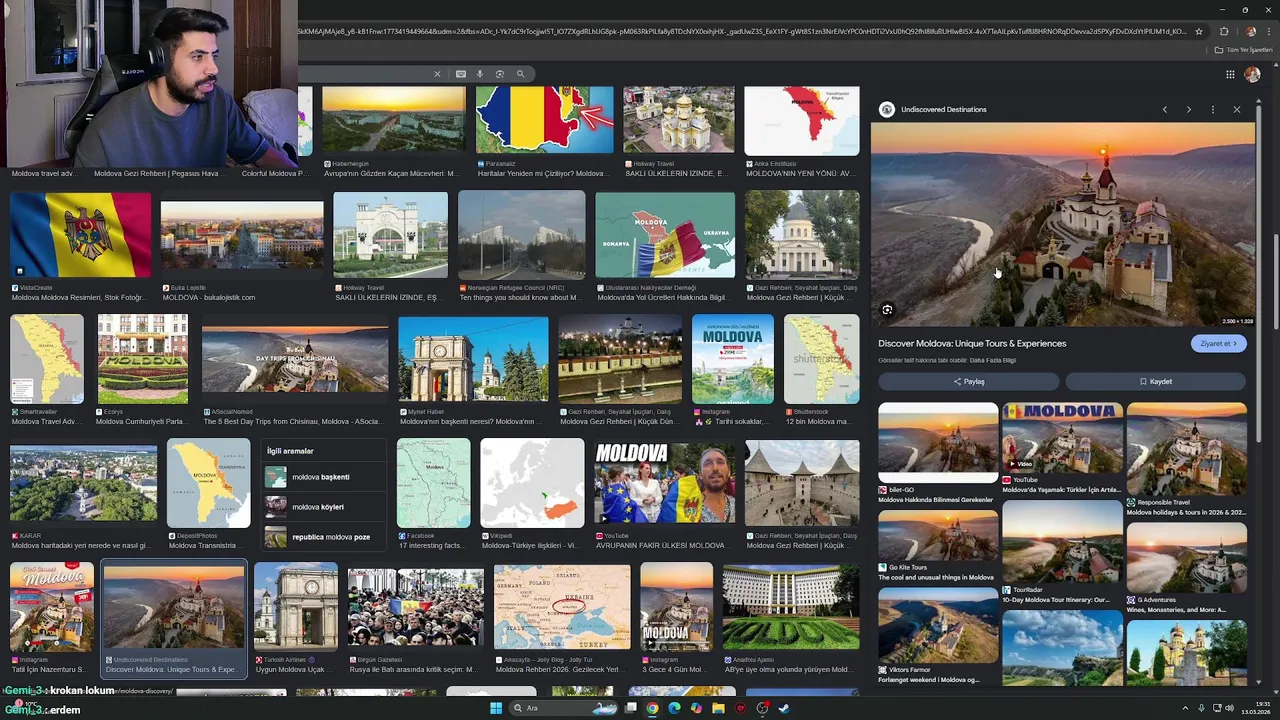Viewport: 1280px width, 720px height.
Task: Switch to Google Chrome in the taskbar
Action: pyautogui.click(x=652, y=708)
